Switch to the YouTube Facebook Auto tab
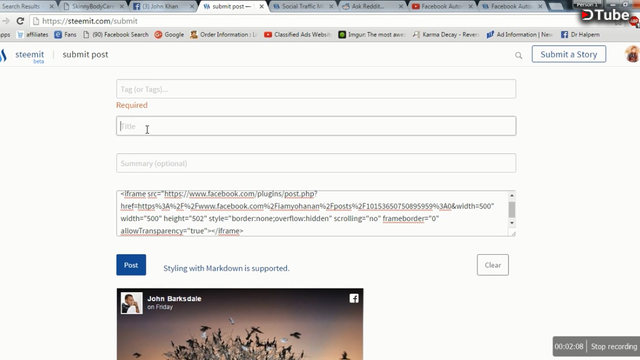Image resolution: width=640 pixels, height=360 pixels. coord(442,6)
